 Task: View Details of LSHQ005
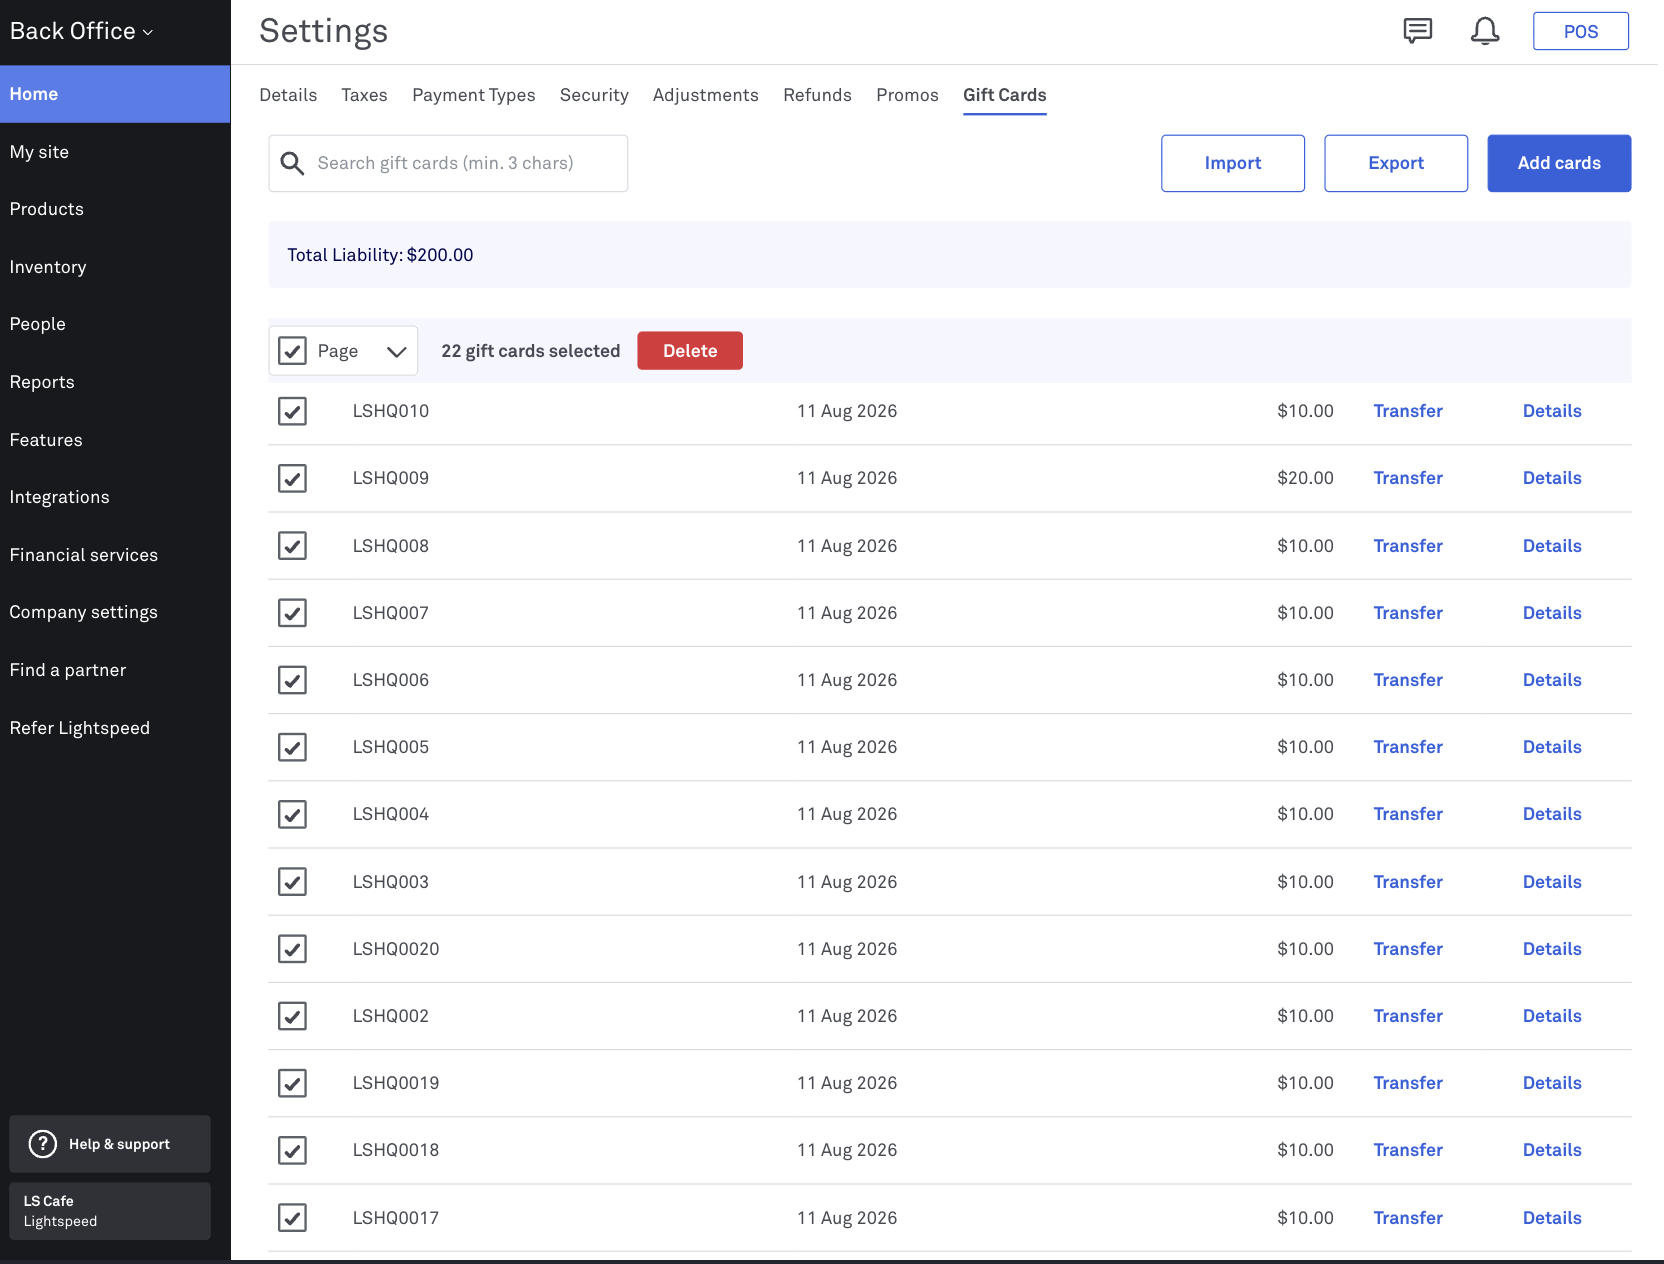point(1552,747)
